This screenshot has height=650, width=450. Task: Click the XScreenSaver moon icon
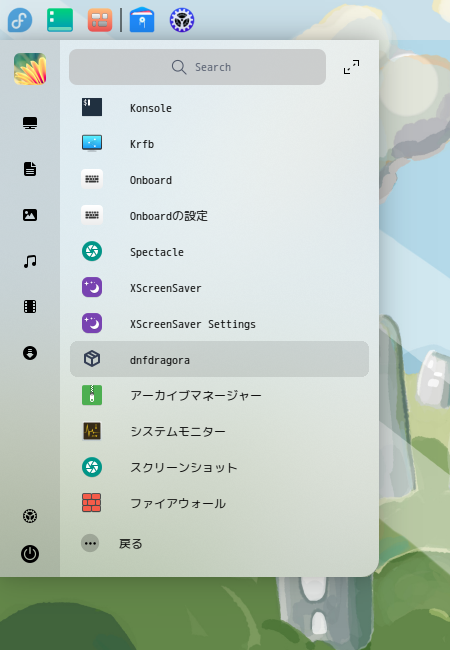click(x=92, y=287)
